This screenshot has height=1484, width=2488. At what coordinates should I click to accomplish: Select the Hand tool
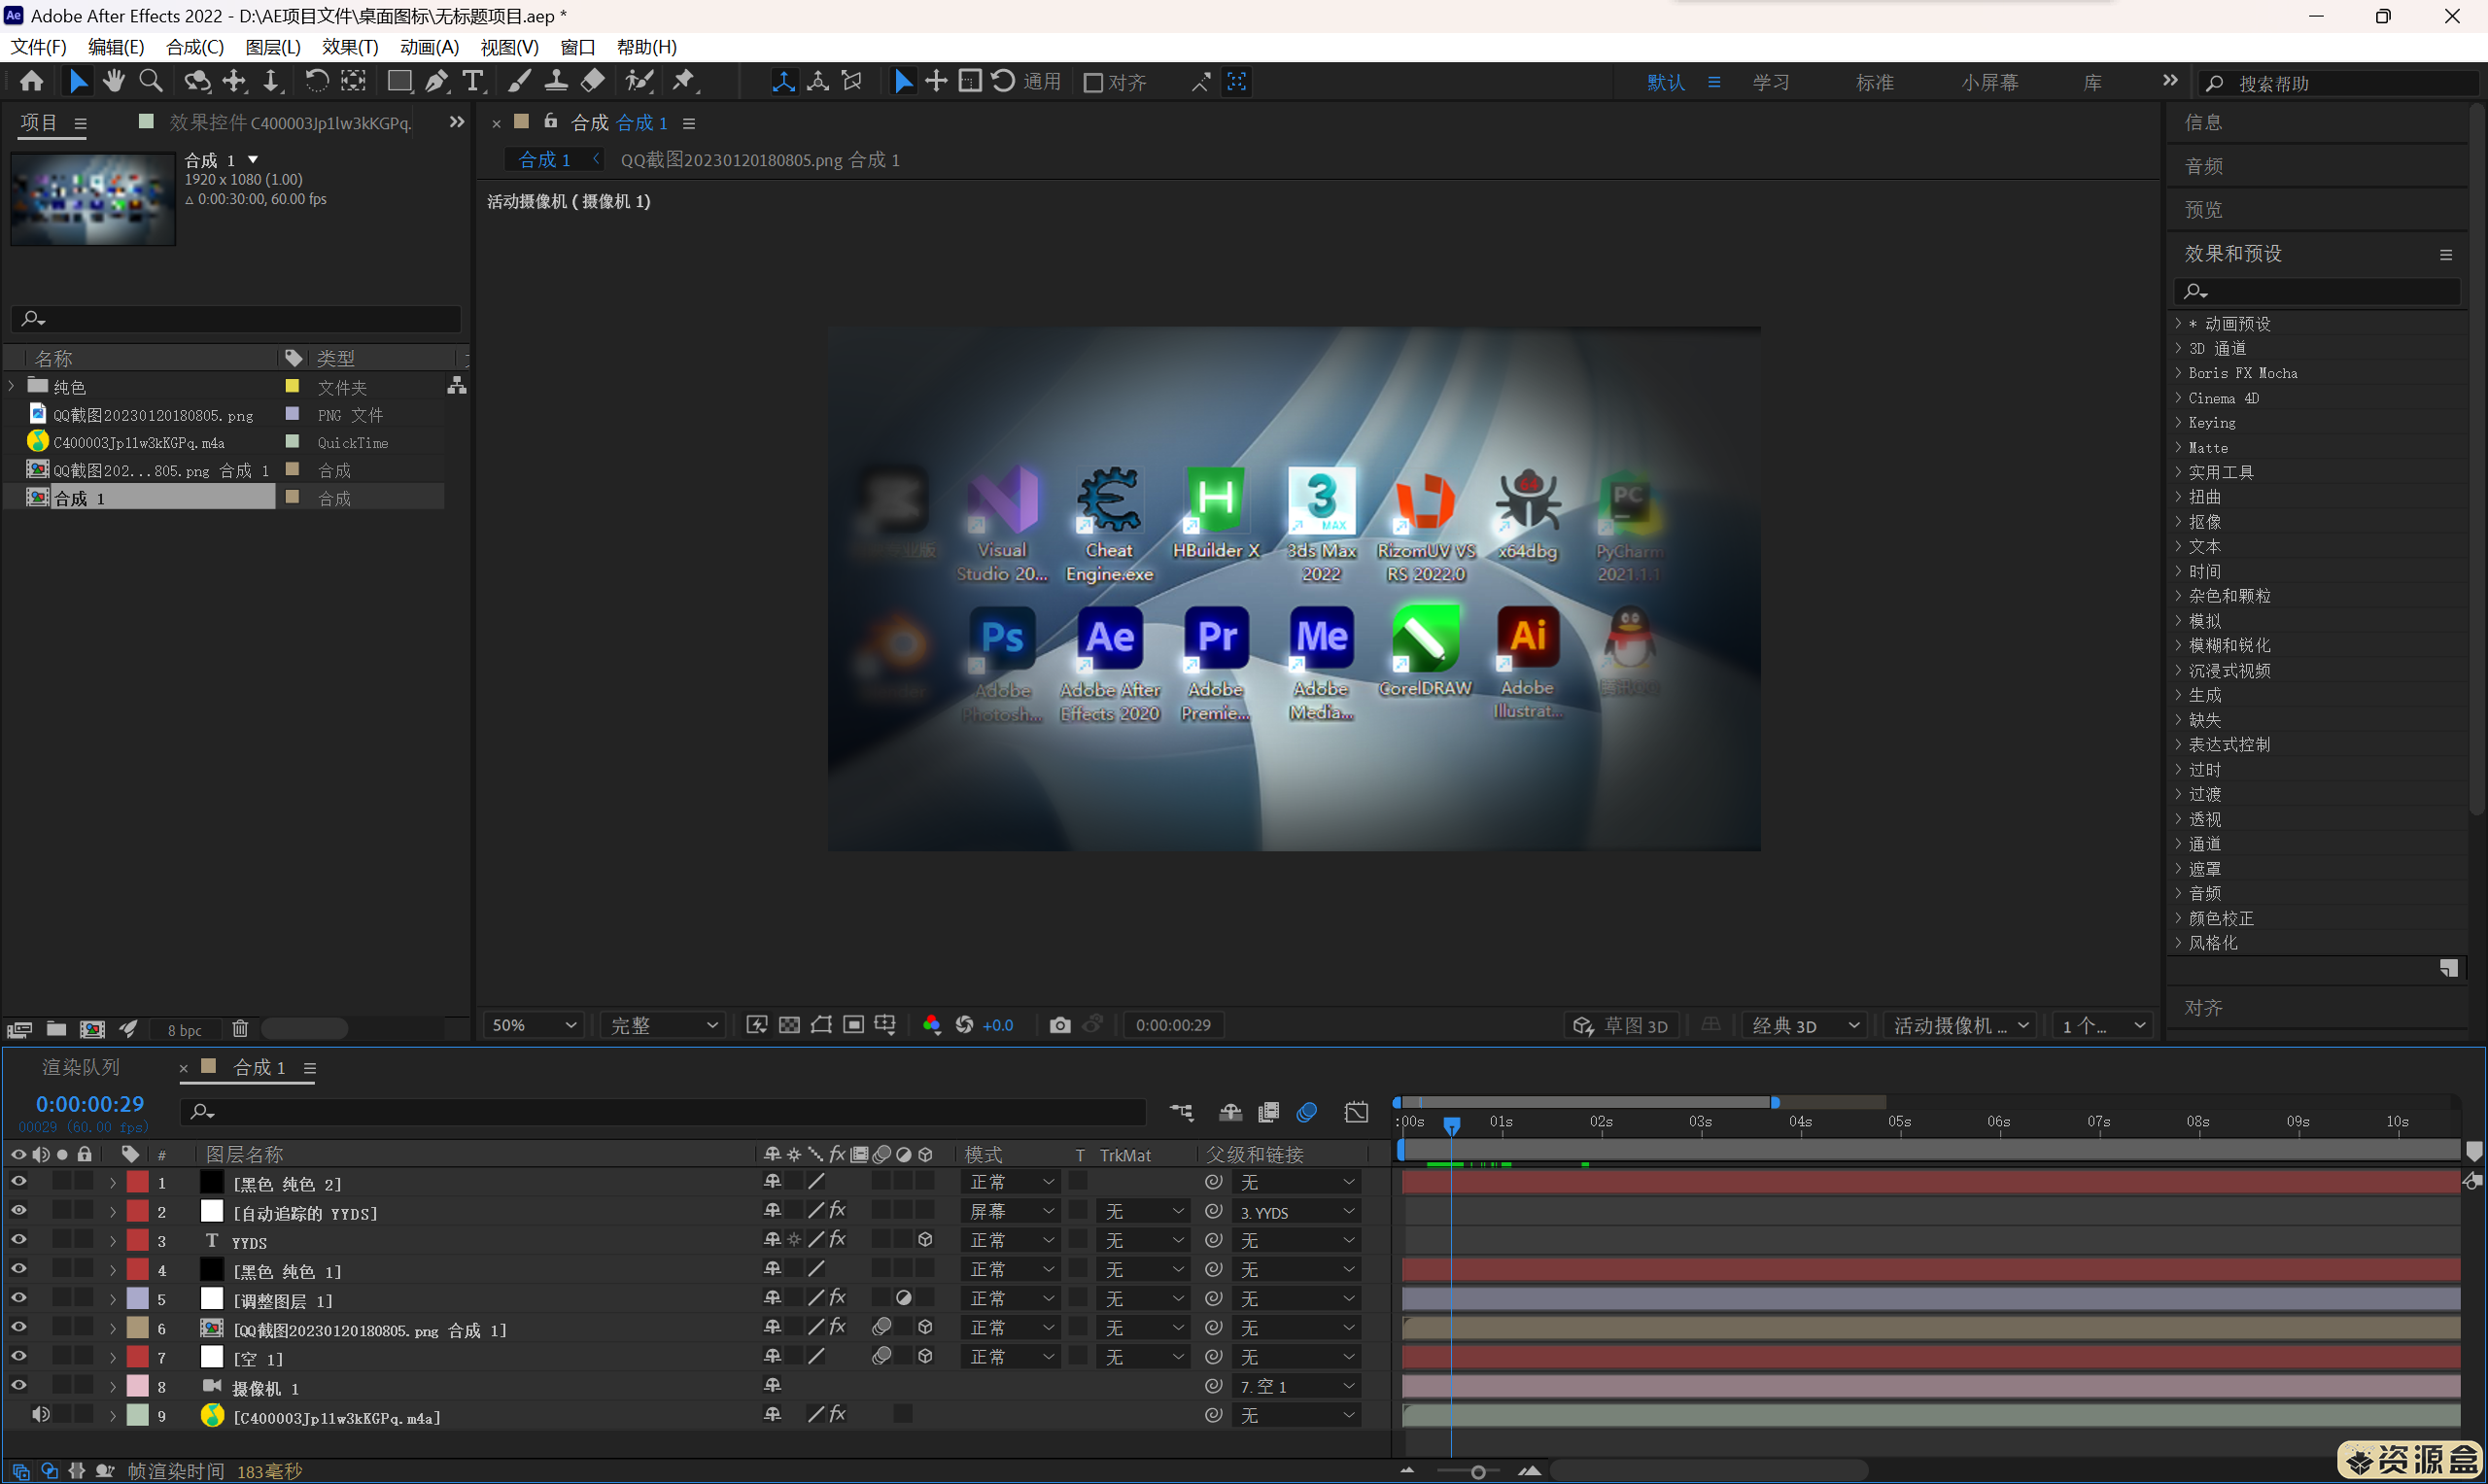tap(113, 81)
